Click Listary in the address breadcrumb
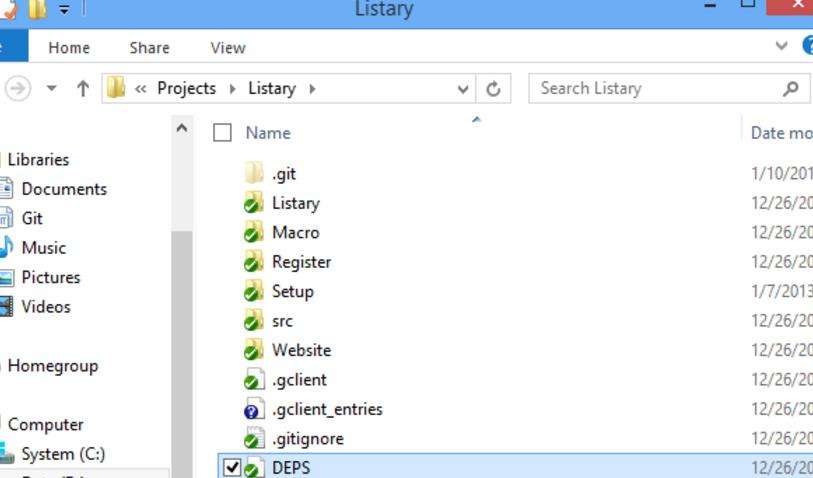This screenshot has height=478, width=813. click(272, 88)
